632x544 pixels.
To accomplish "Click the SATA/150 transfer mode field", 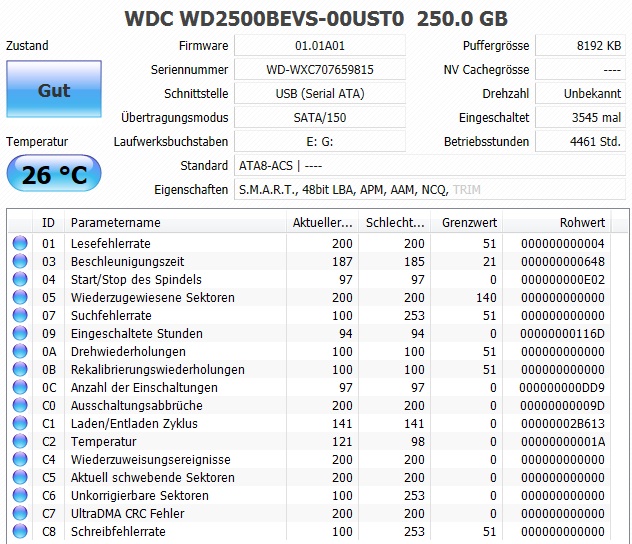I will click(x=320, y=118).
